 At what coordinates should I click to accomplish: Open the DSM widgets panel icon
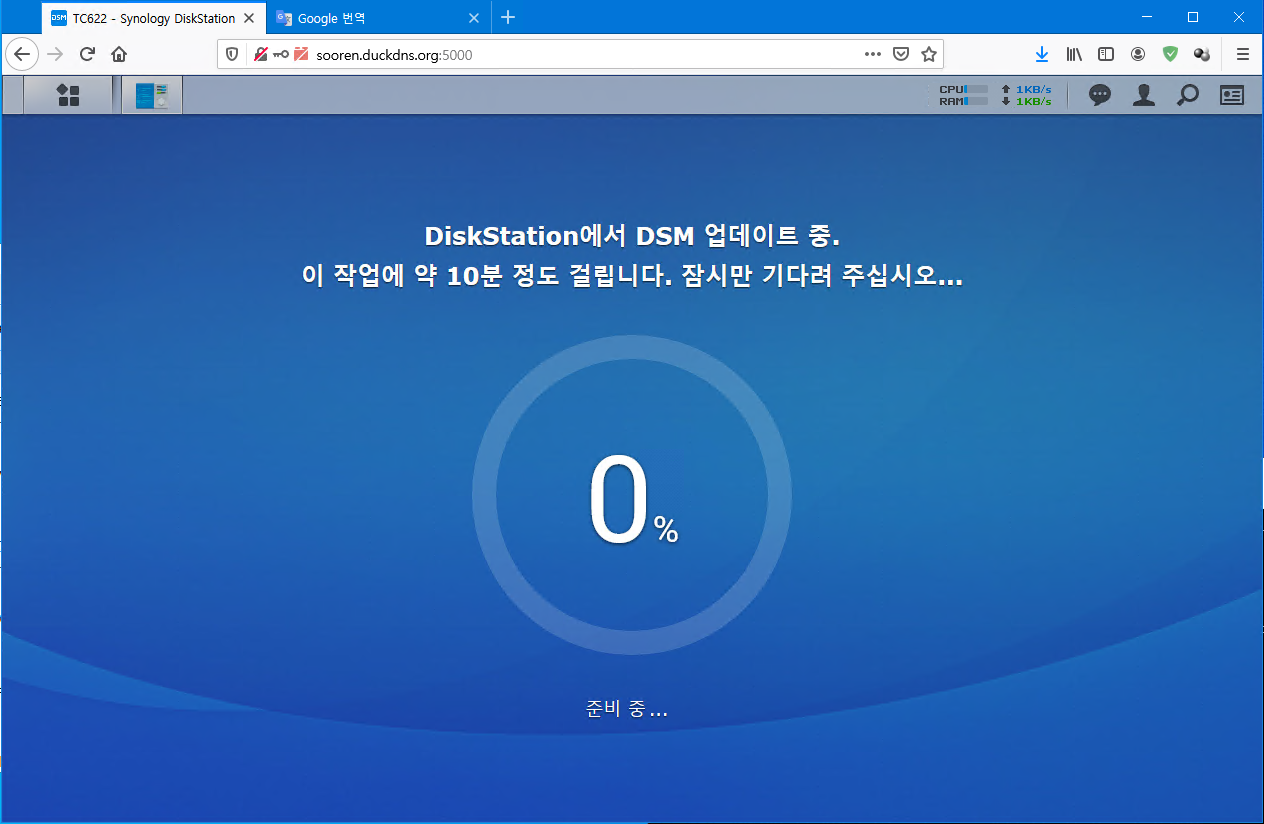pyautogui.click(x=1232, y=95)
